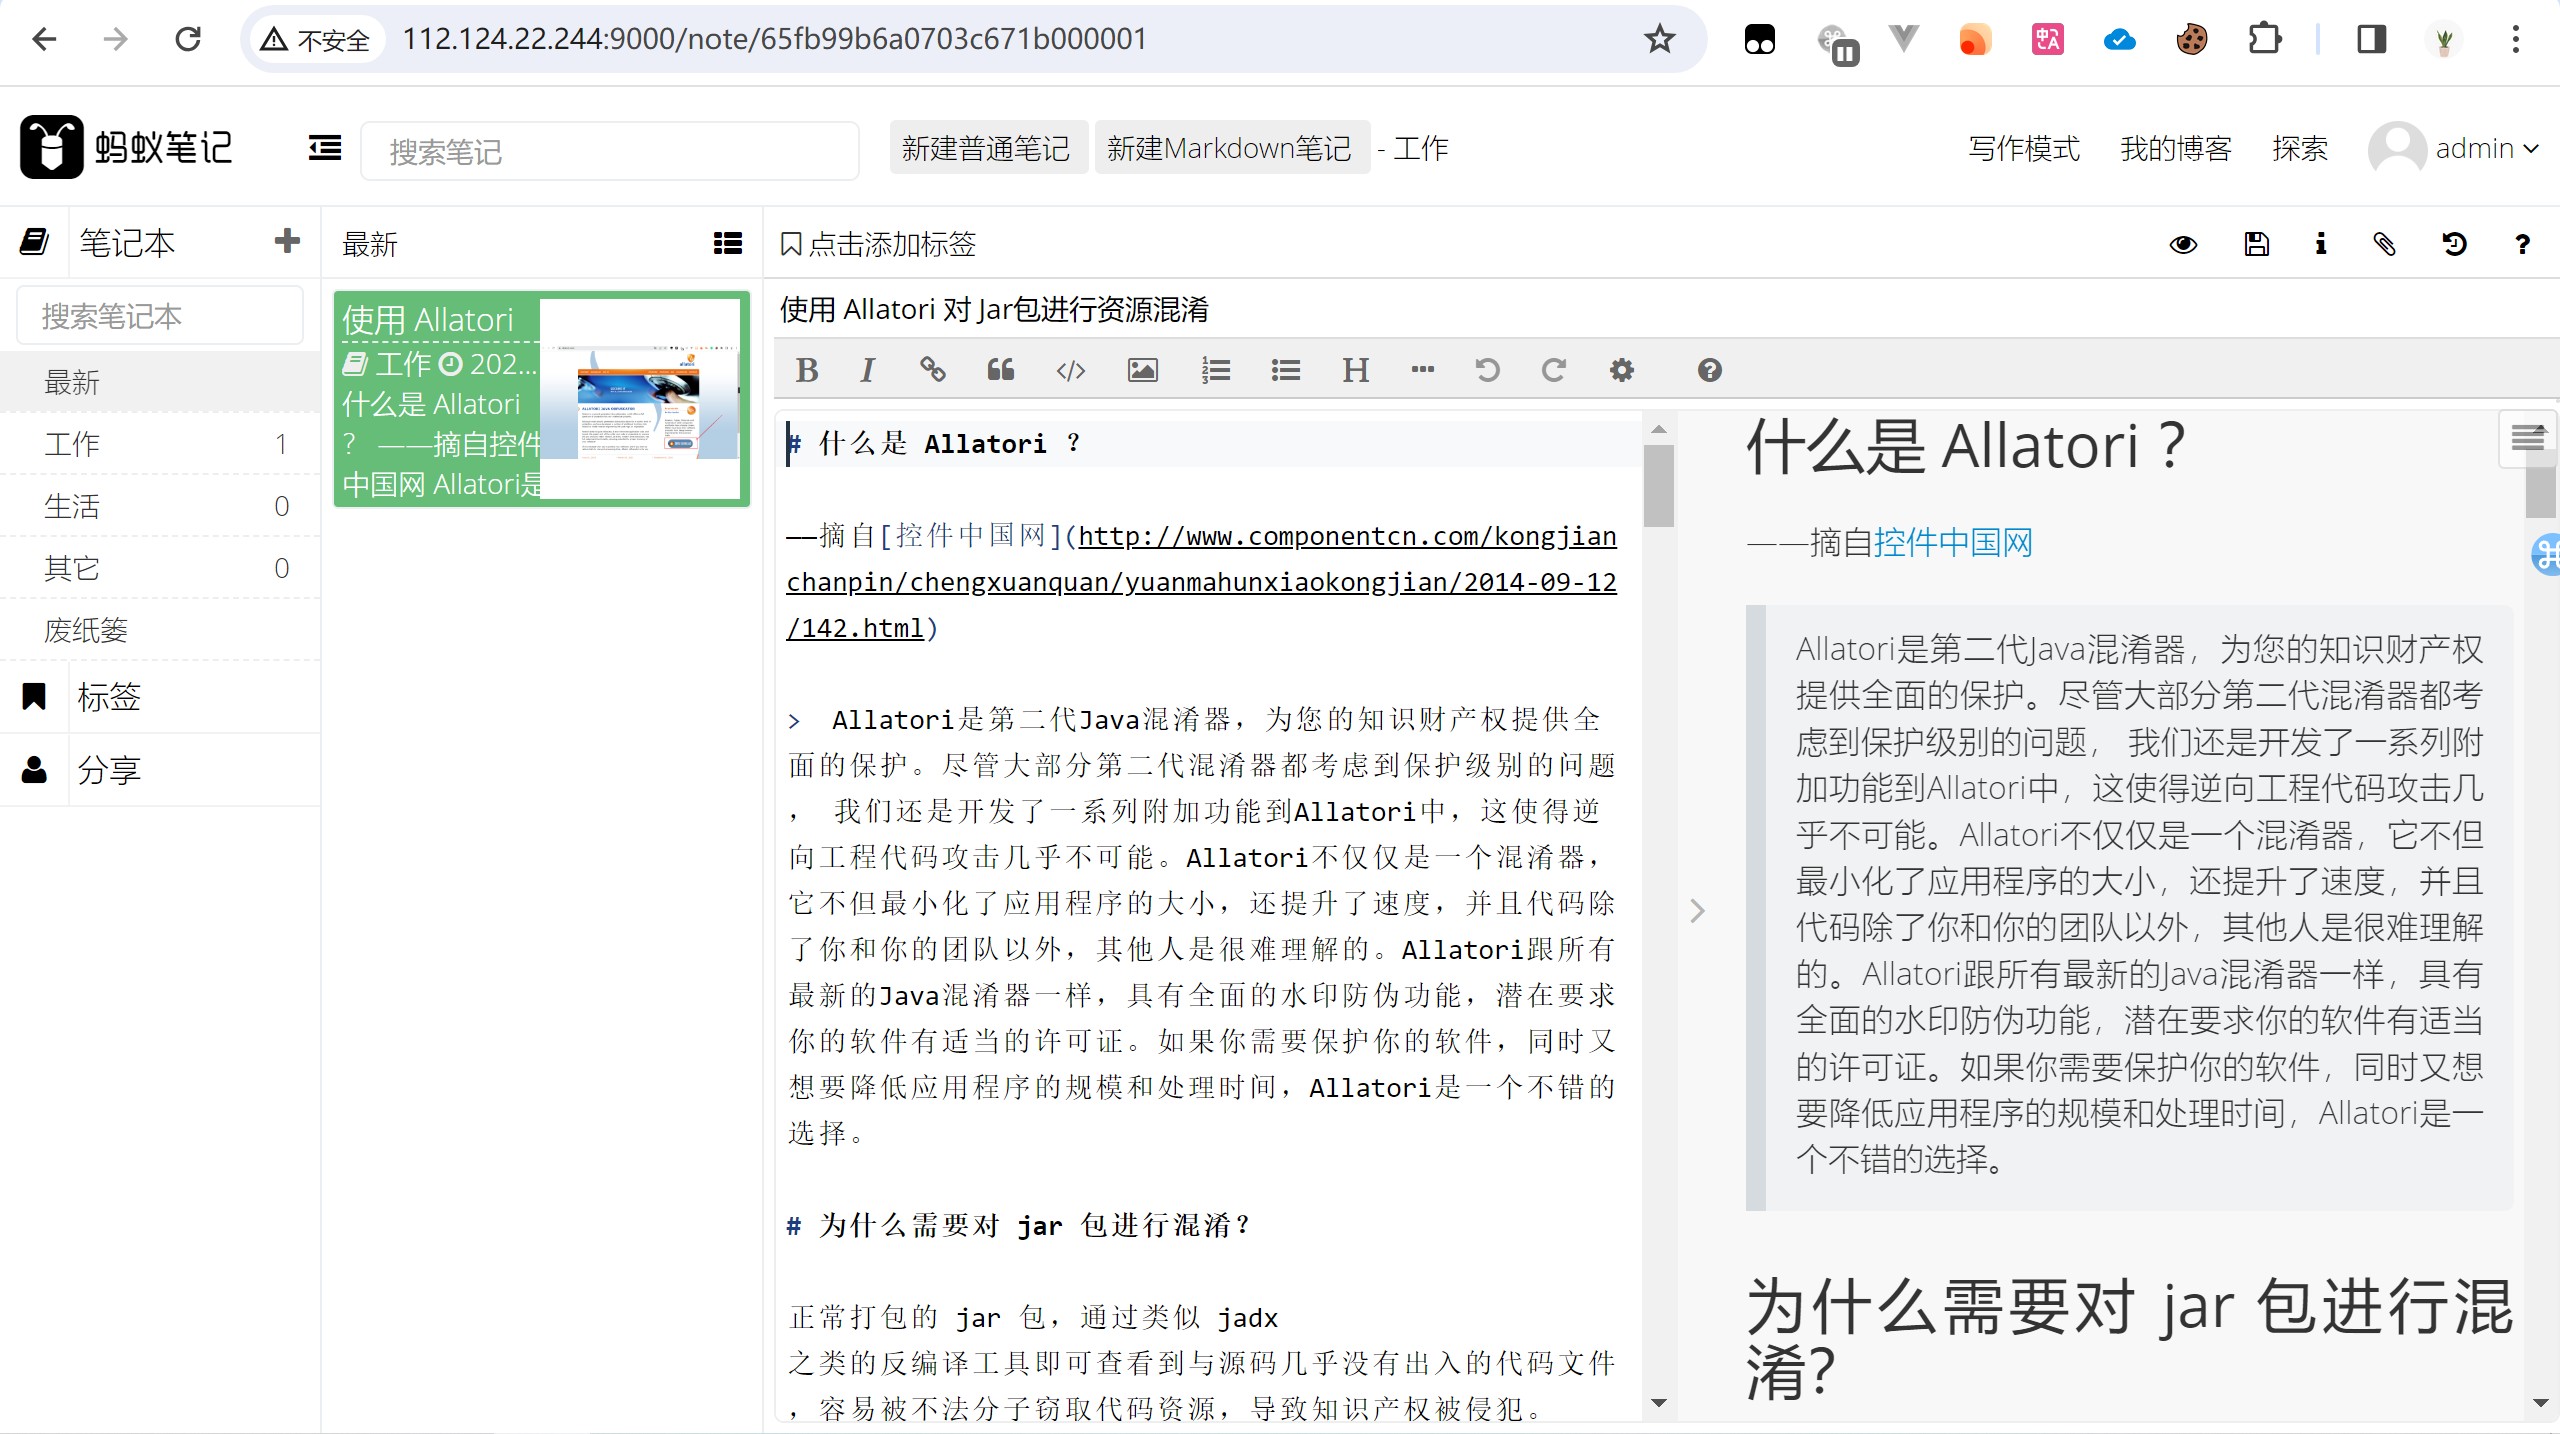Click the note title field

(1660, 309)
